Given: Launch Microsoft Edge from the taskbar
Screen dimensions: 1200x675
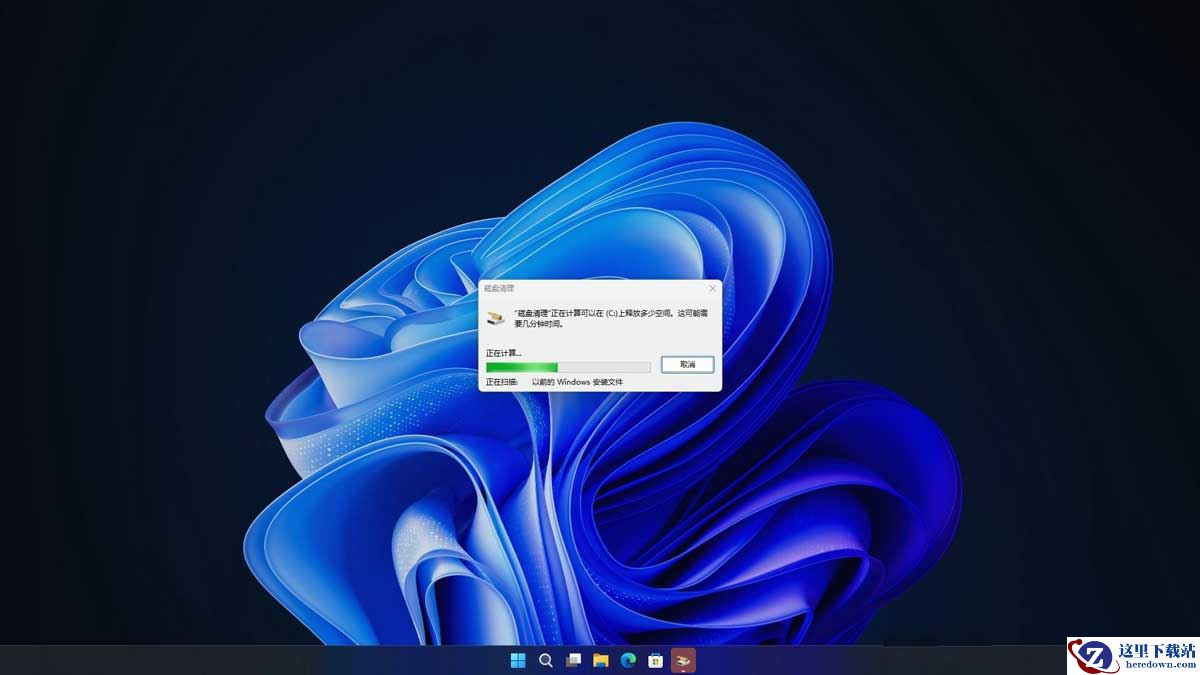Looking at the screenshot, I should pyautogui.click(x=628, y=660).
